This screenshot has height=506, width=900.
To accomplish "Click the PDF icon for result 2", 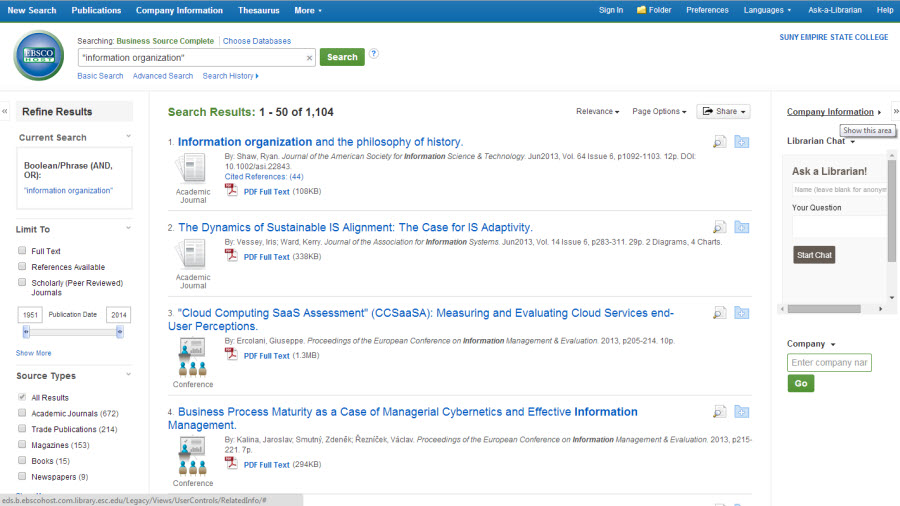I will pyautogui.click(x=231, y=255).
